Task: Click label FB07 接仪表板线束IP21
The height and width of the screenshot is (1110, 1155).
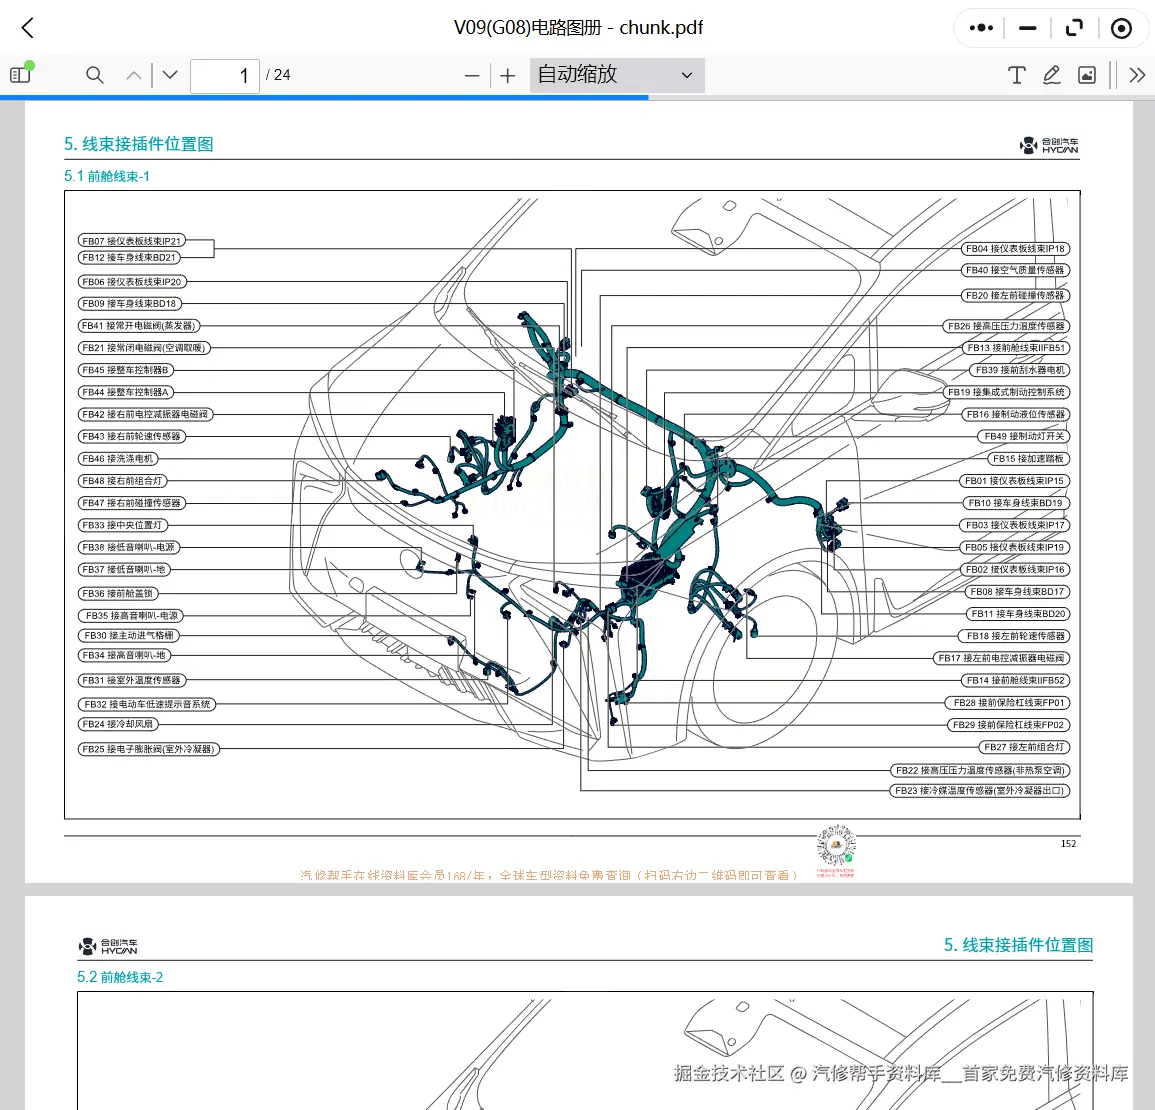Action: pos(132,241)
